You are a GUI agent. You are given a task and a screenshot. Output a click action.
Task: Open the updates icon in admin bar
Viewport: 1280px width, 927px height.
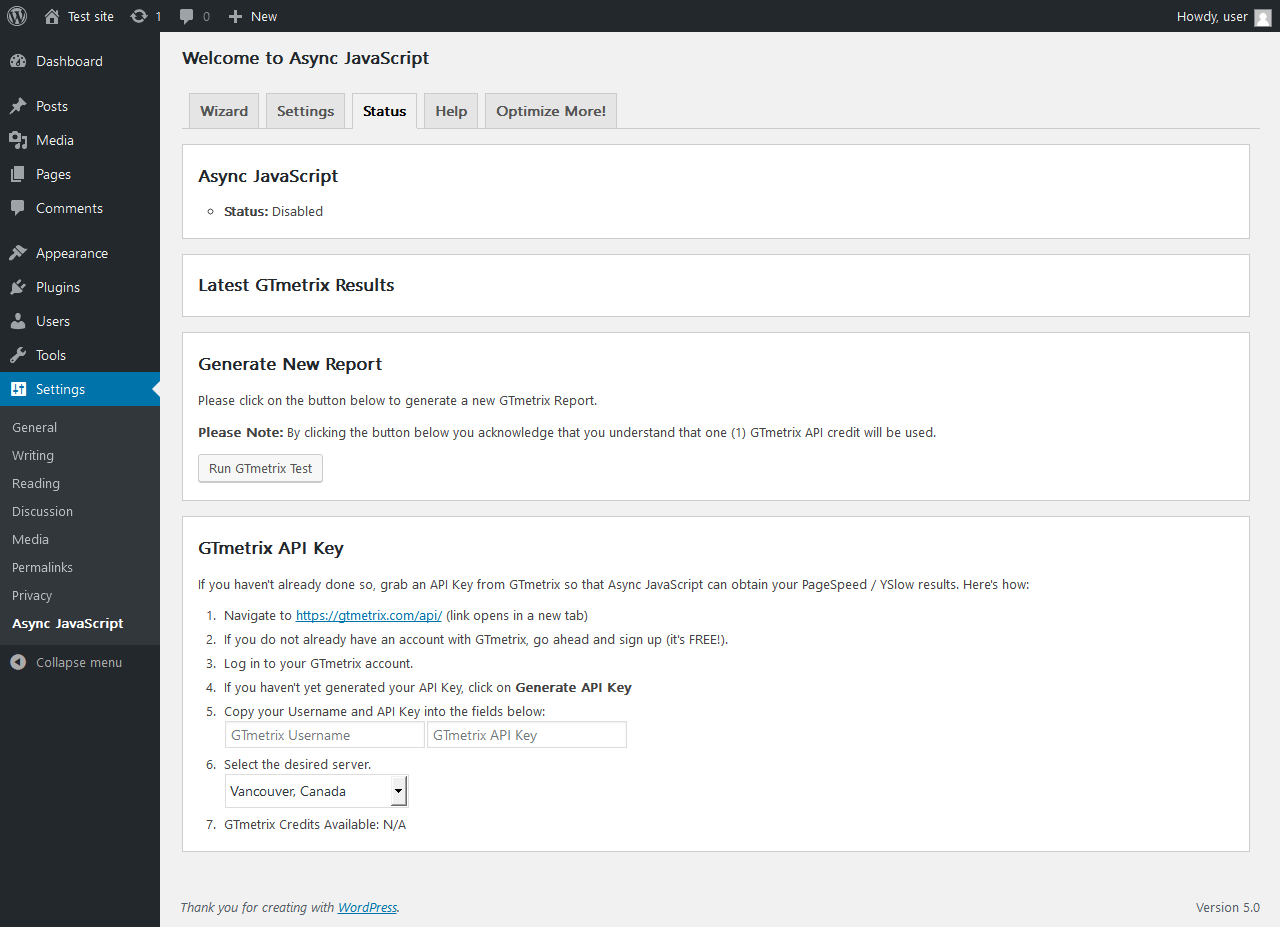pos(139,16)
